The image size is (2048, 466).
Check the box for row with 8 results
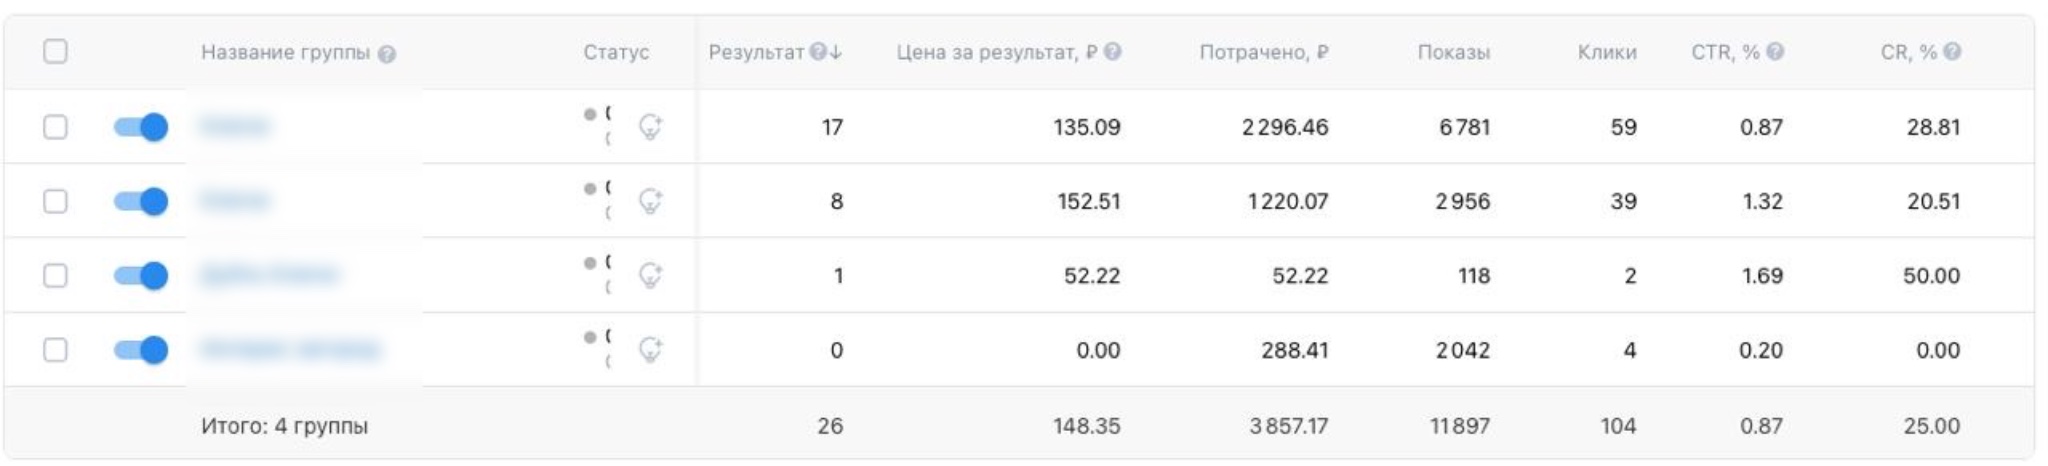[56, 201]
